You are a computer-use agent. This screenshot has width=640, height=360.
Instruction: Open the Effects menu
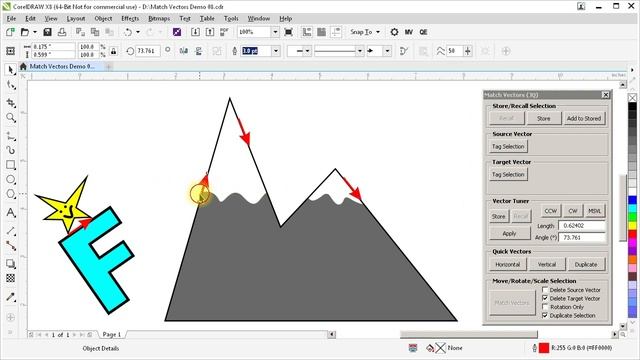click(130, 18)
